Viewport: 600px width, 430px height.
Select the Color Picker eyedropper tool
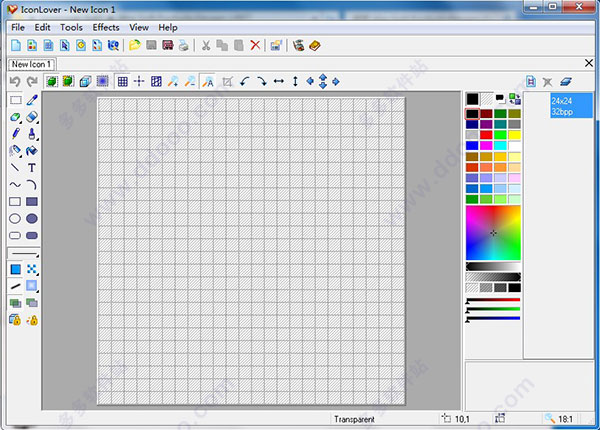point(32,100)
